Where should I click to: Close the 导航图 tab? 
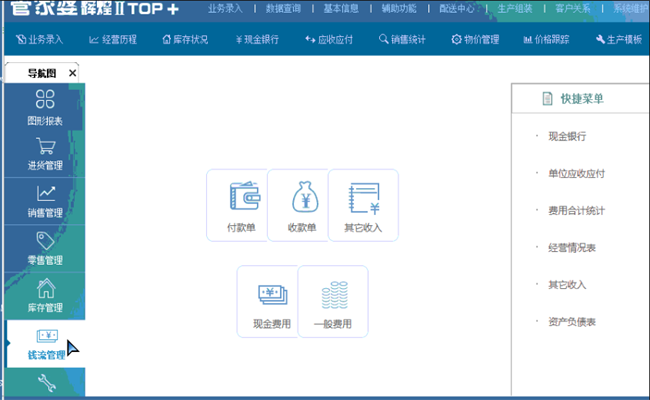pos(72,74)
